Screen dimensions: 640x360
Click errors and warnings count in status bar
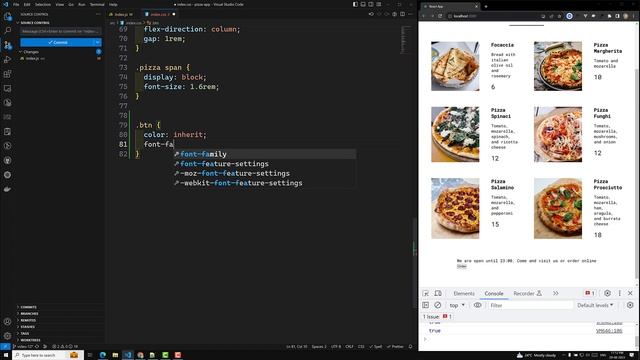tap(64, 347)
